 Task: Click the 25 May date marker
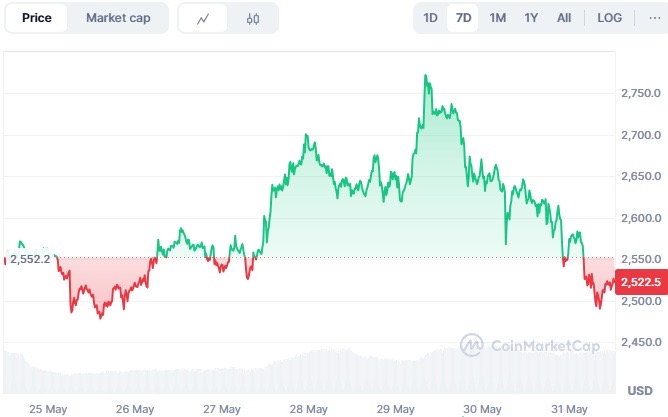48,409
